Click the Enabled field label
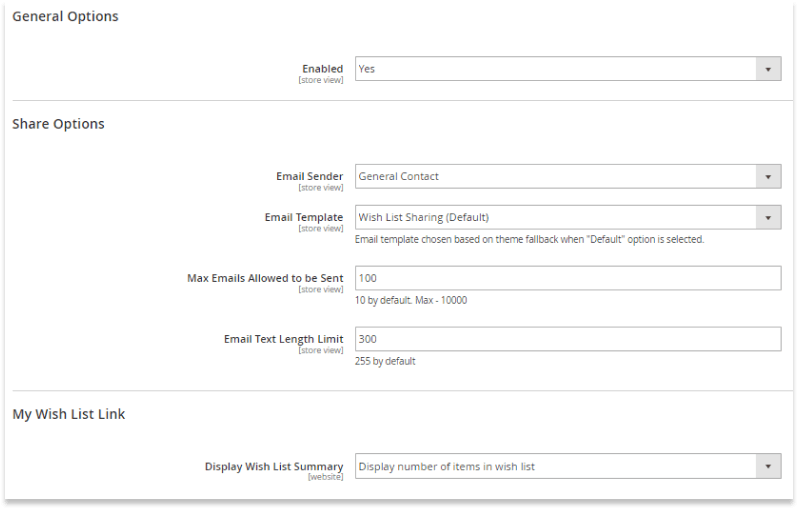This screenshot has height=509, width=798. coord(323,69)
